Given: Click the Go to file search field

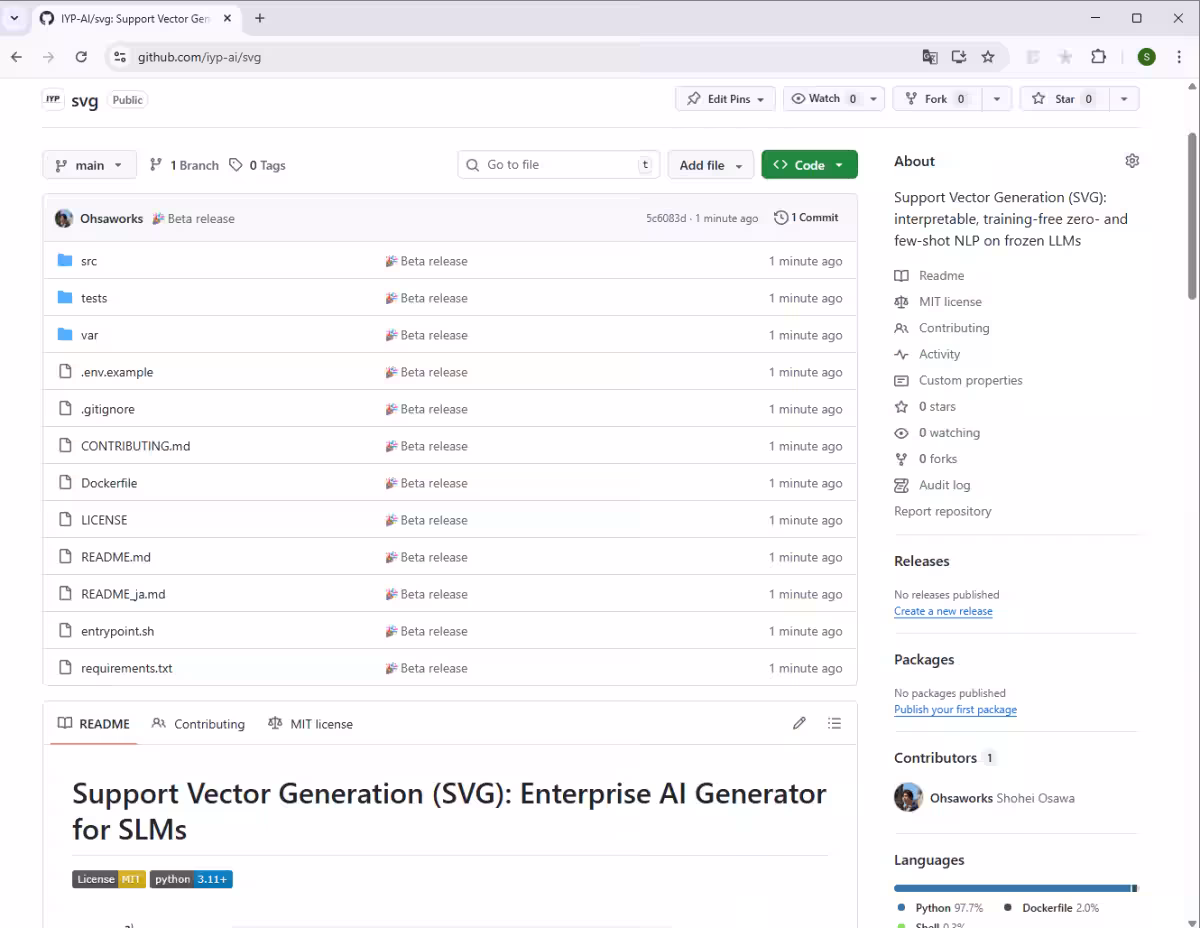Looking at the screenshot, I should [558, 165].
